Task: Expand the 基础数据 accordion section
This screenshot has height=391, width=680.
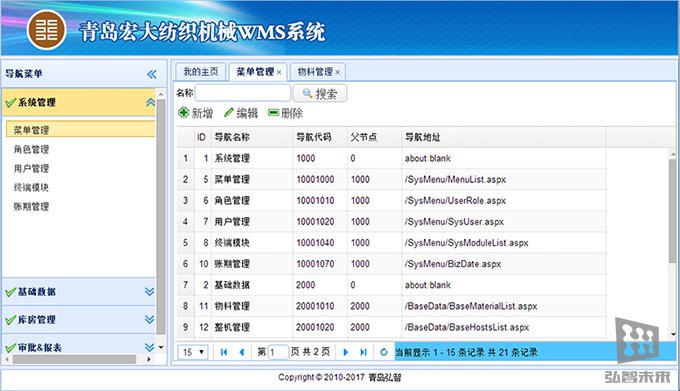Action: click(x=150, y=291)
